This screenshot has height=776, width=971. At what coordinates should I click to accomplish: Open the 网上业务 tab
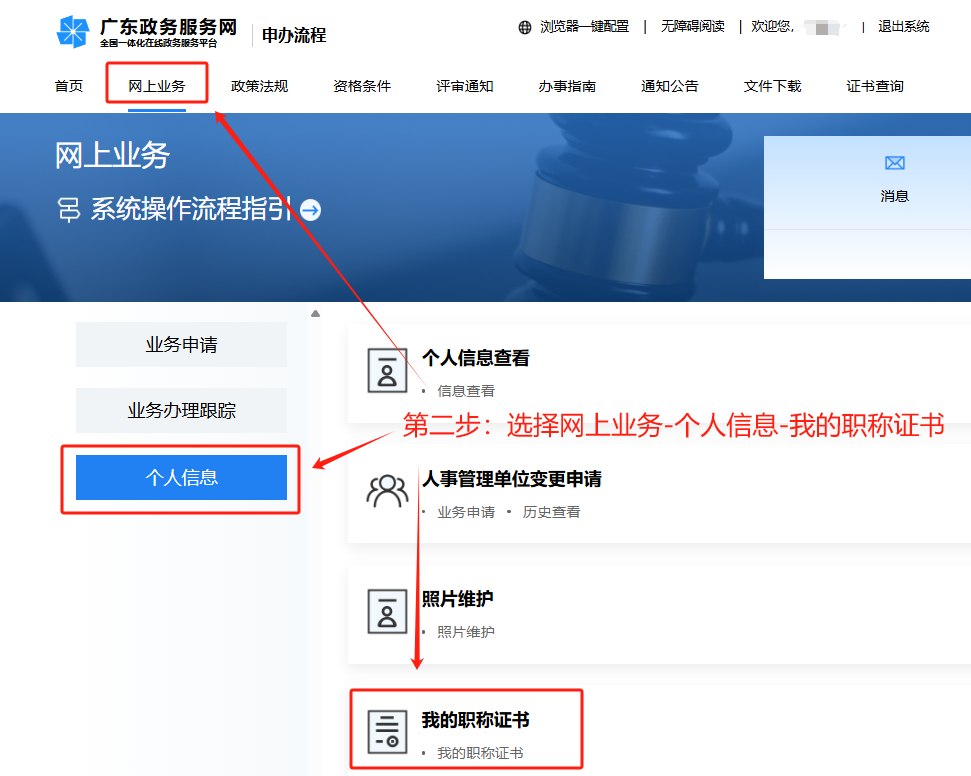157,86
